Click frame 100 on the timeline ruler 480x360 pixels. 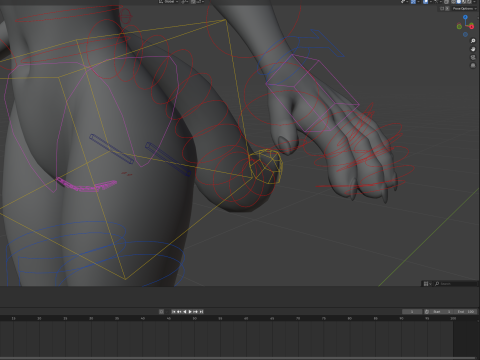tap(453, 319)
